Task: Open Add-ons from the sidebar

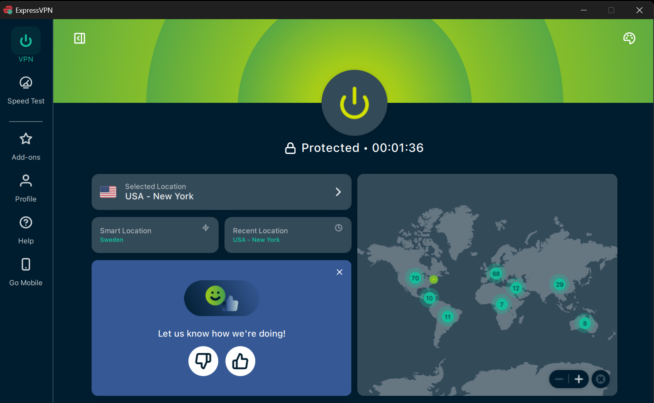Action: (x=25, y=146)
